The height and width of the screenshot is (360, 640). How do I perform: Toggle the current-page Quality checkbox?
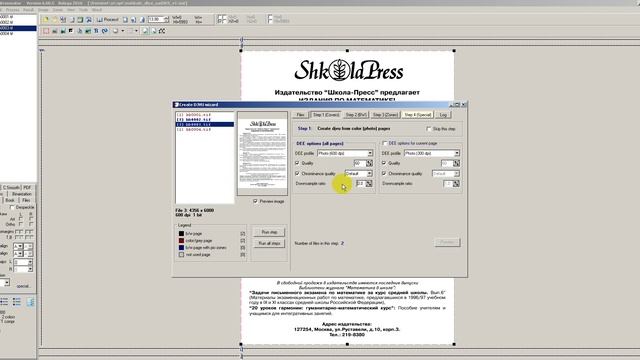click(x=384, y=163)
